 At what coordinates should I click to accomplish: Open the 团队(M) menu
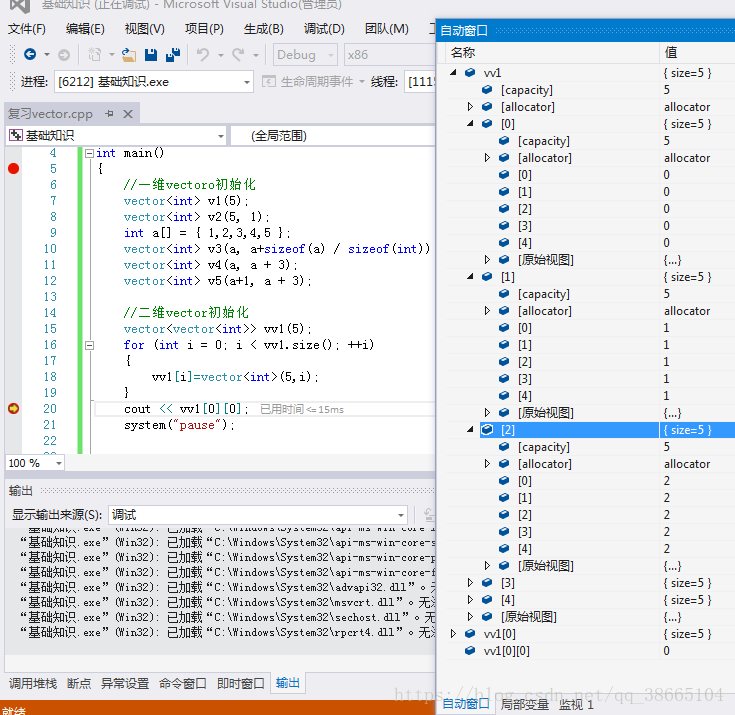[387, 29]
